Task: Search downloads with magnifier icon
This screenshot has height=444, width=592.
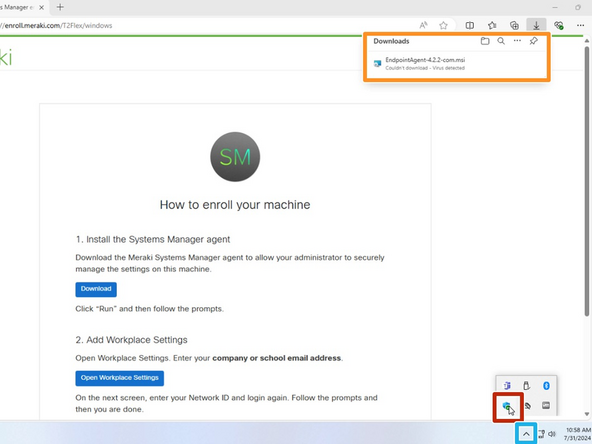Action: (501, 41)
